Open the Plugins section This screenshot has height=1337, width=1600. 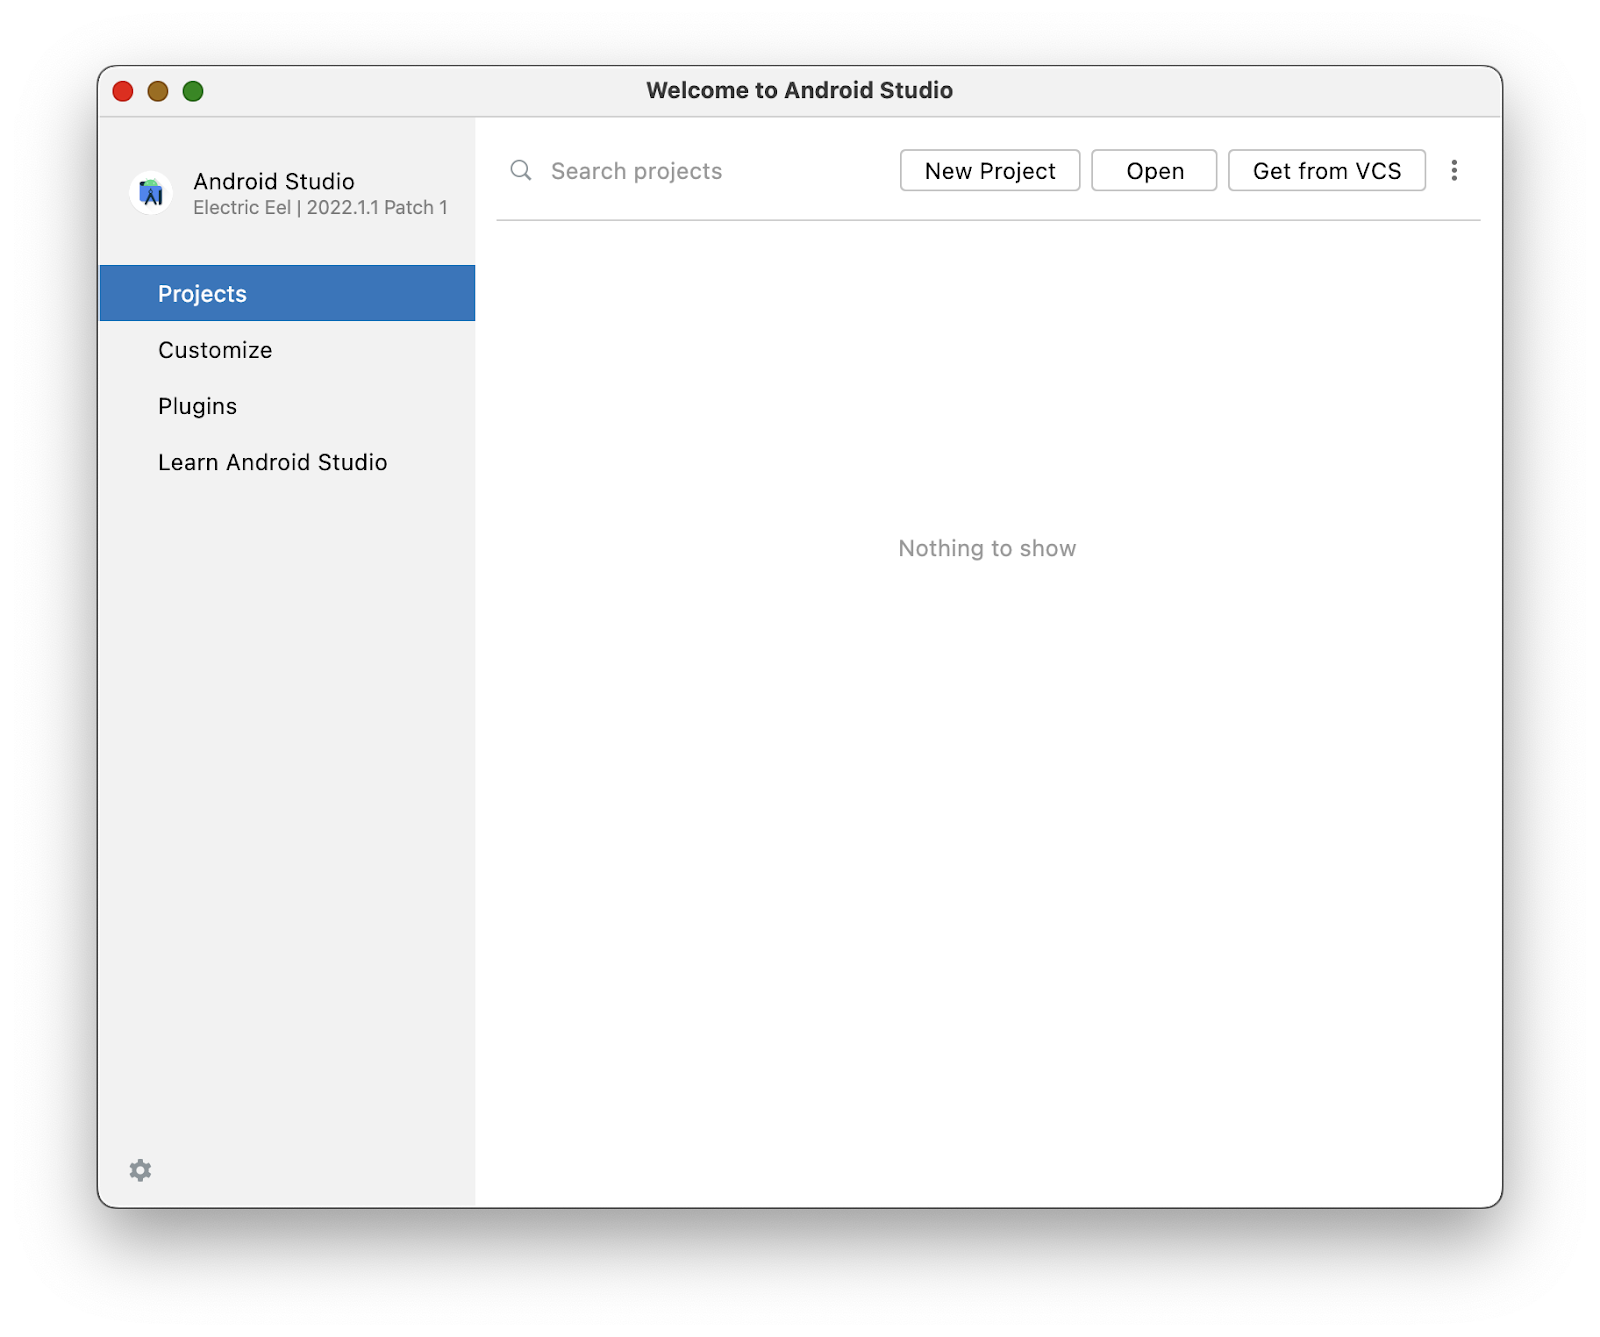pyautogui.click(x=198, y=406)
